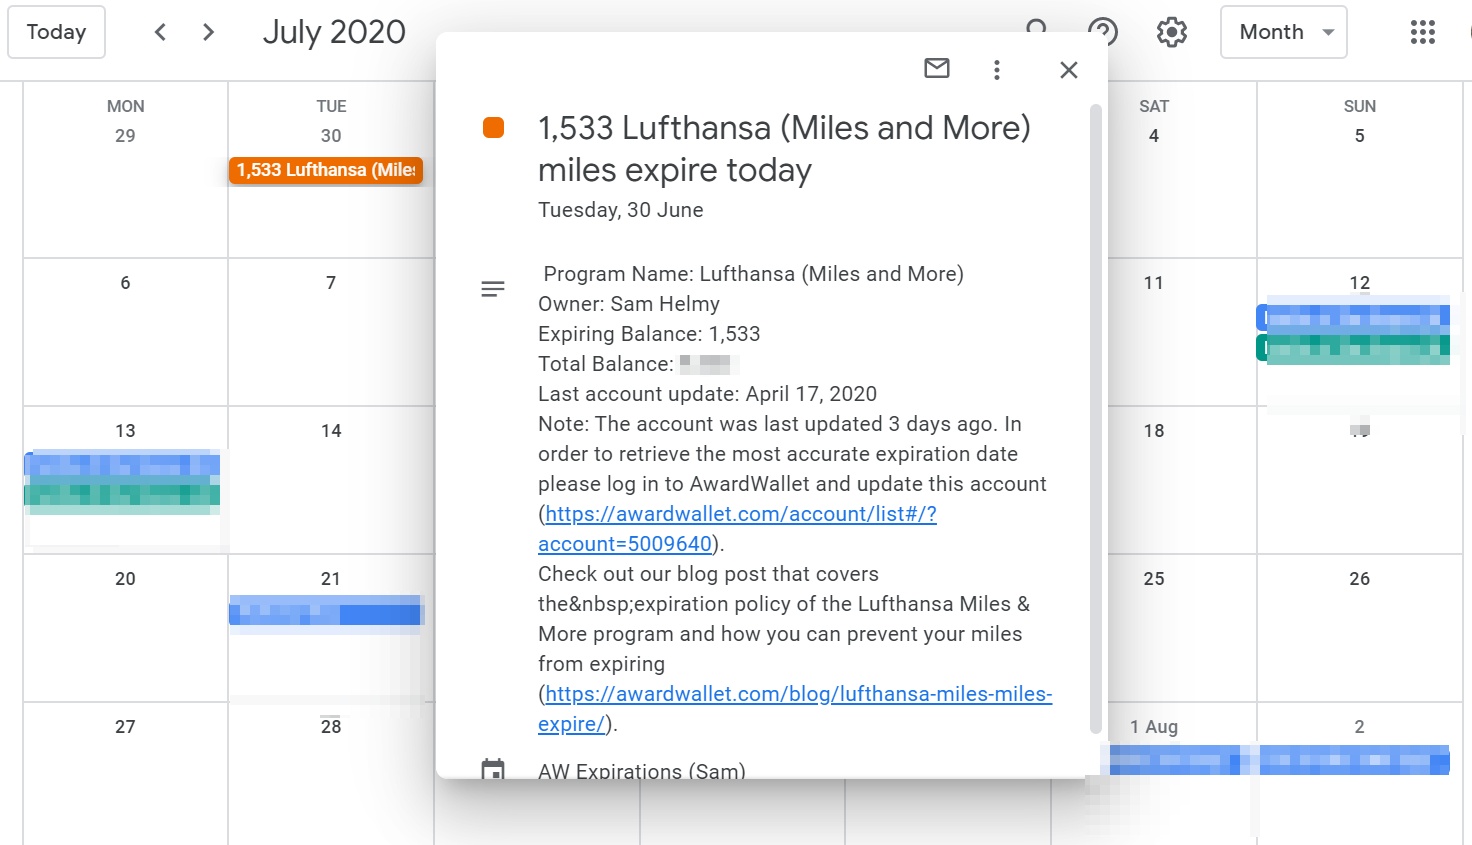Open the support help icon
The height and width of the screenshot is (845, 1472).
click(1103, 32)
